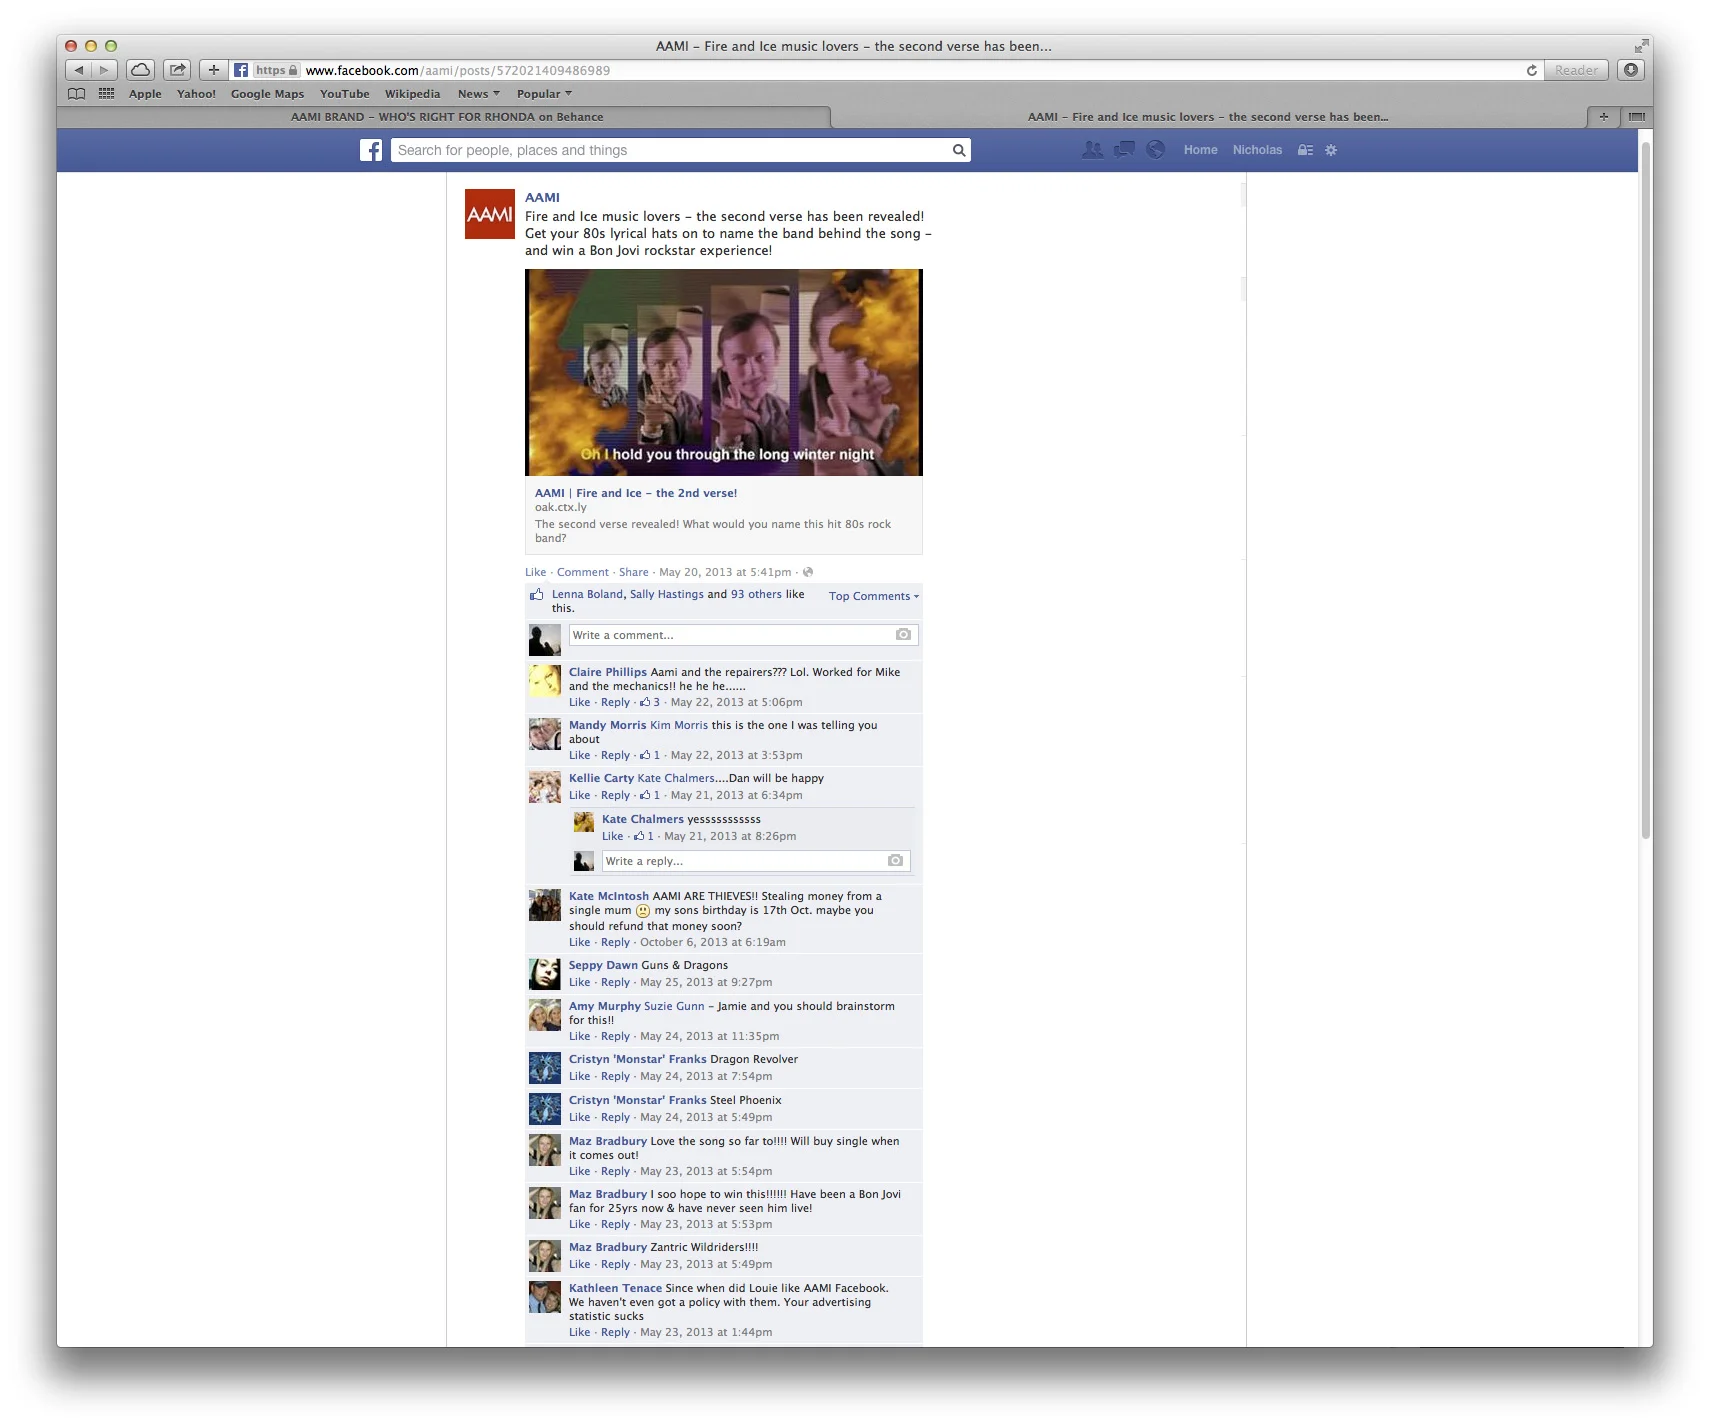Reply to Amy Murphy's comment

[616, 1036]
